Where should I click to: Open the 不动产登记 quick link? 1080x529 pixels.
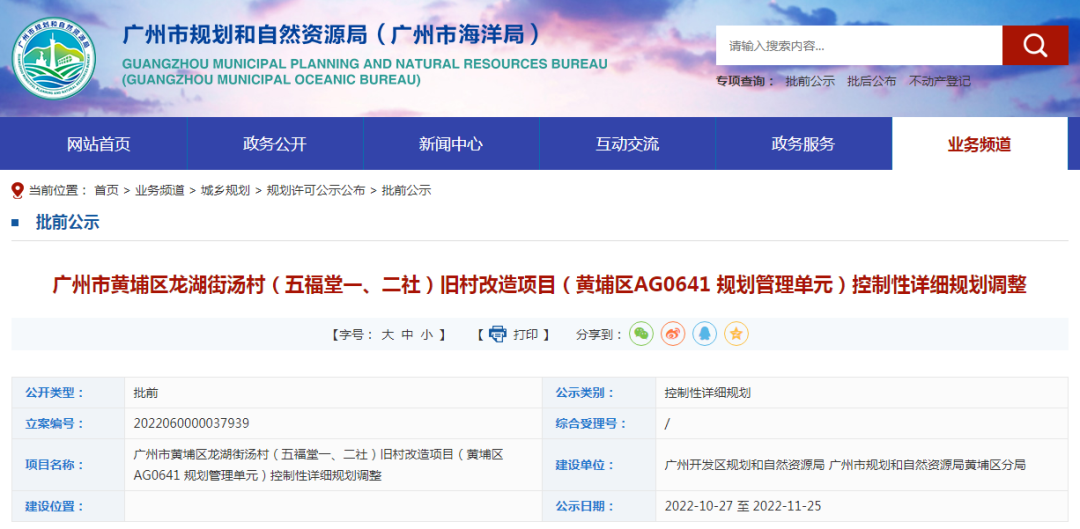939,81
